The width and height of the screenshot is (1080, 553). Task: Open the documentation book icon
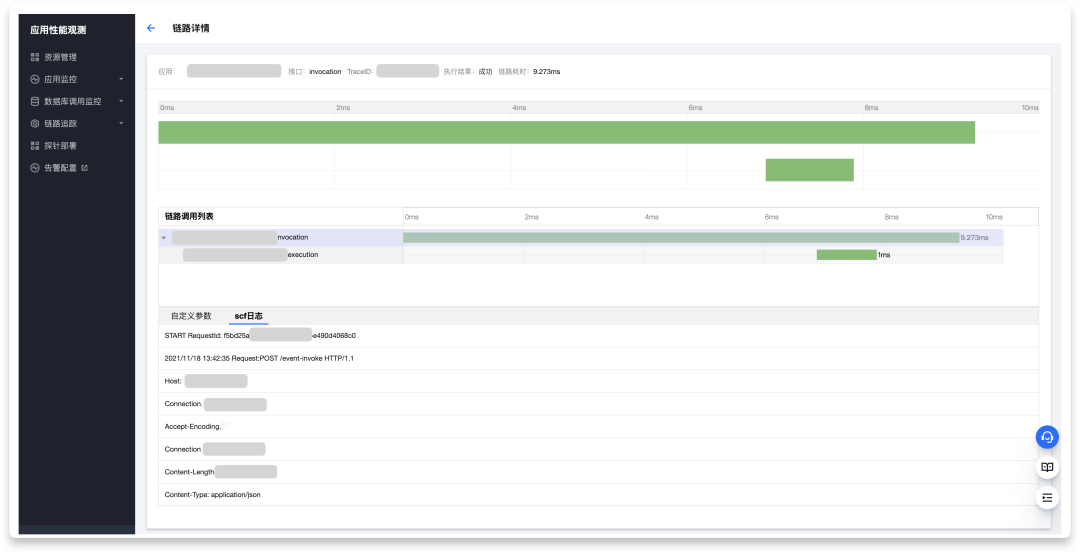click(1047, 467)
